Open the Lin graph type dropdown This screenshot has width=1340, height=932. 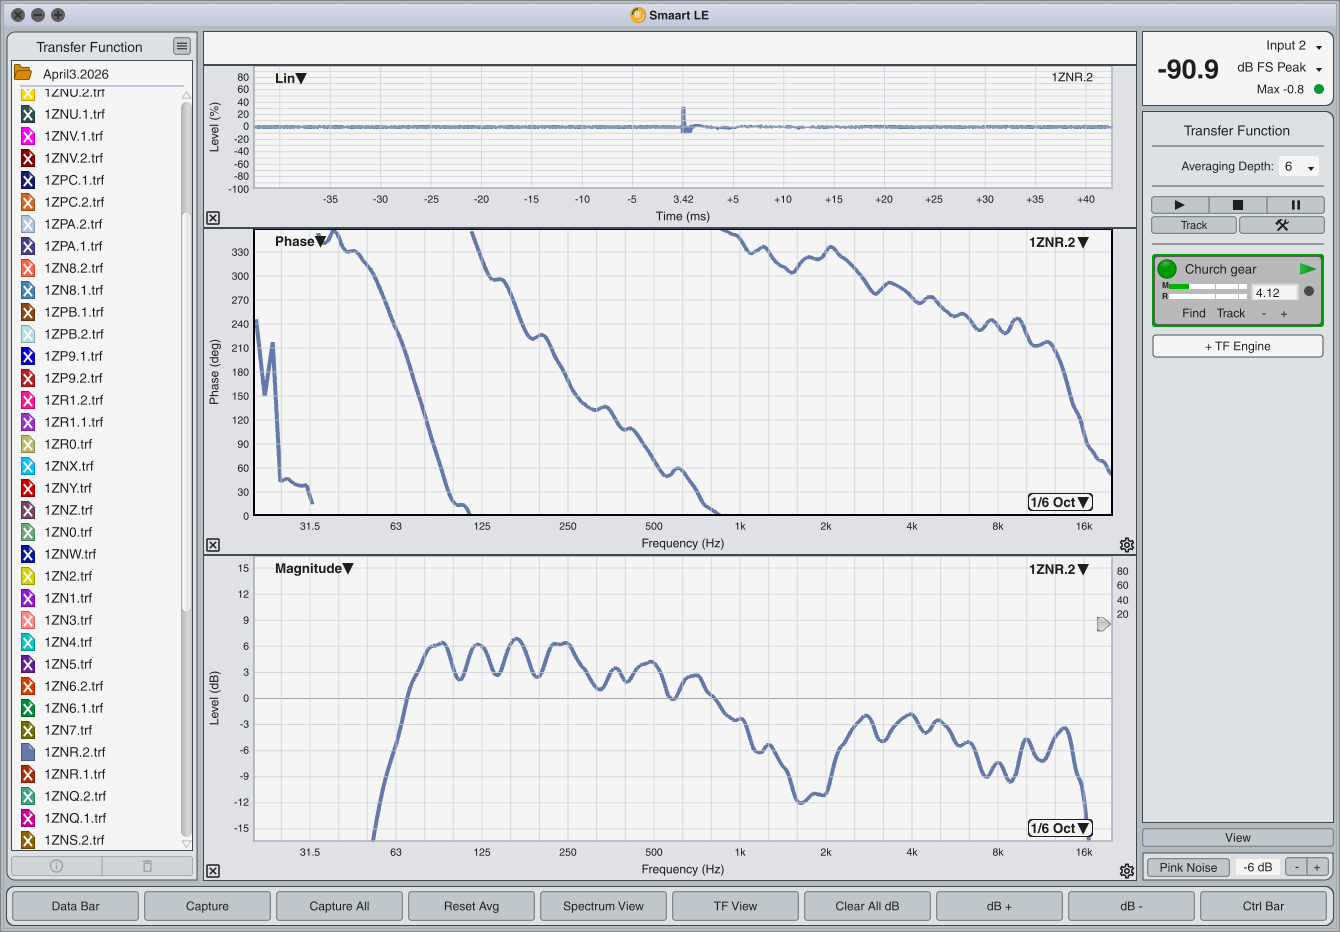point(291,78)
